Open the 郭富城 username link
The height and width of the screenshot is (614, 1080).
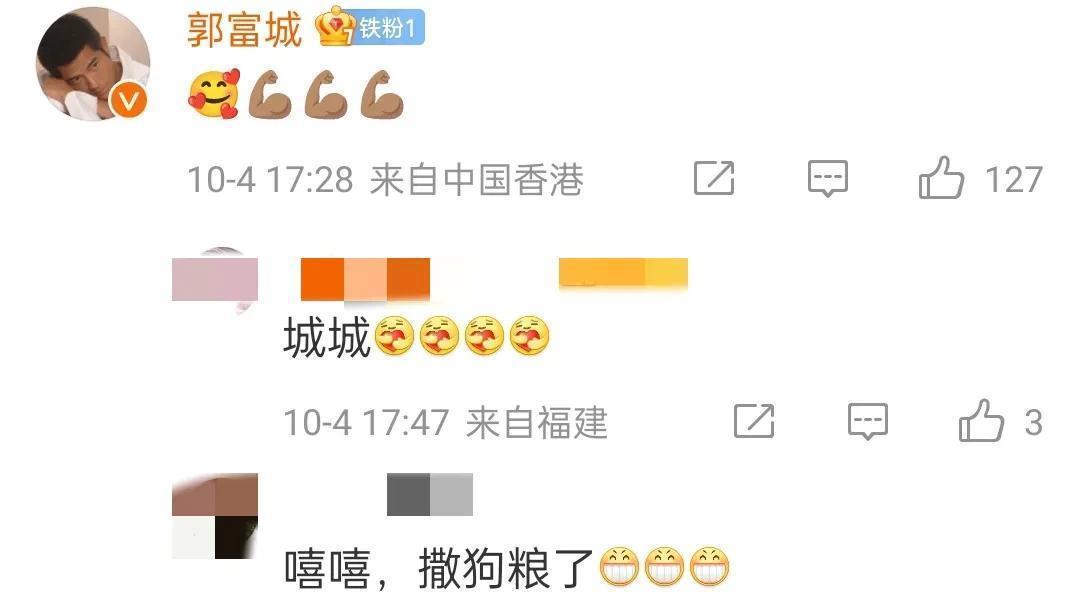(244, 30)
